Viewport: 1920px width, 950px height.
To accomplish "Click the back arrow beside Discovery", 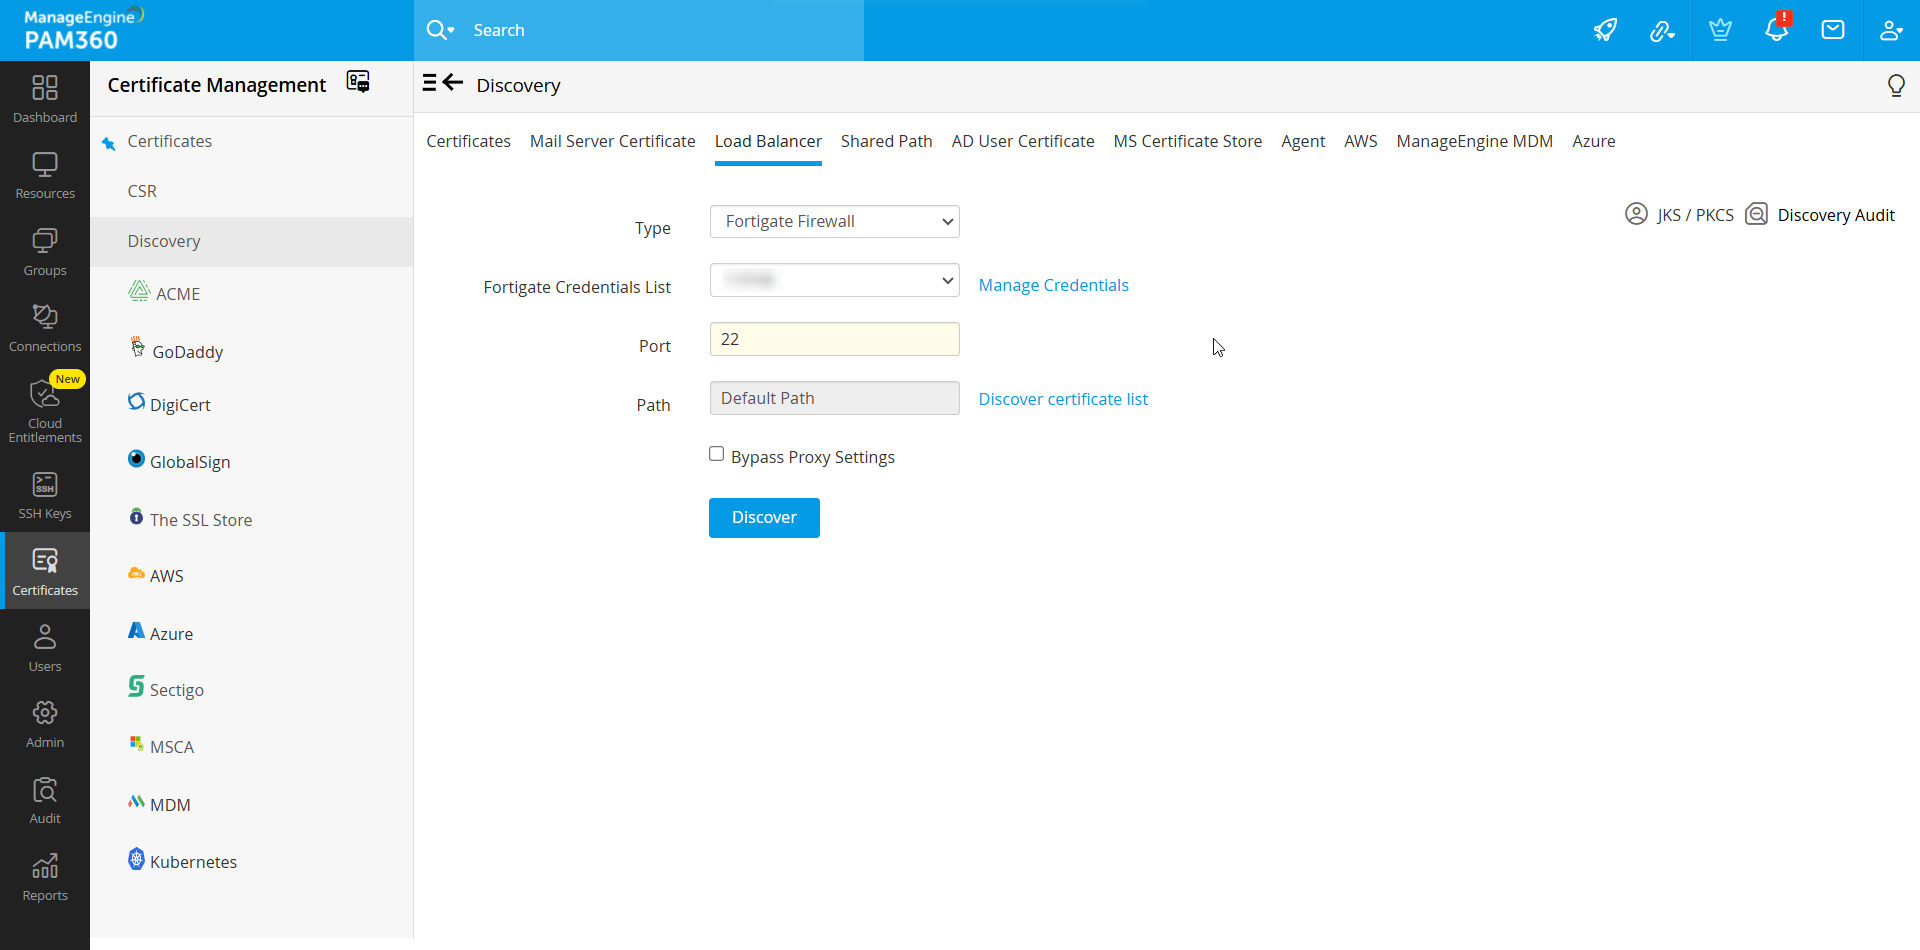I will coord(453,83).
